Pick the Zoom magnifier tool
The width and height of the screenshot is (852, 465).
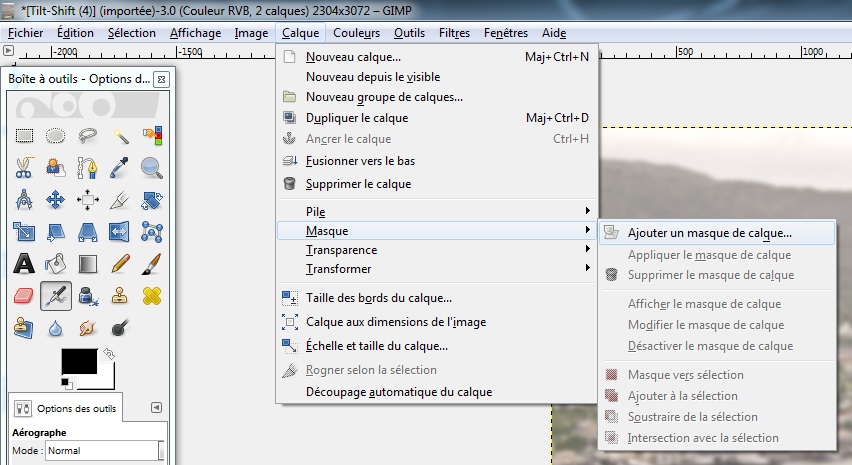151,168
